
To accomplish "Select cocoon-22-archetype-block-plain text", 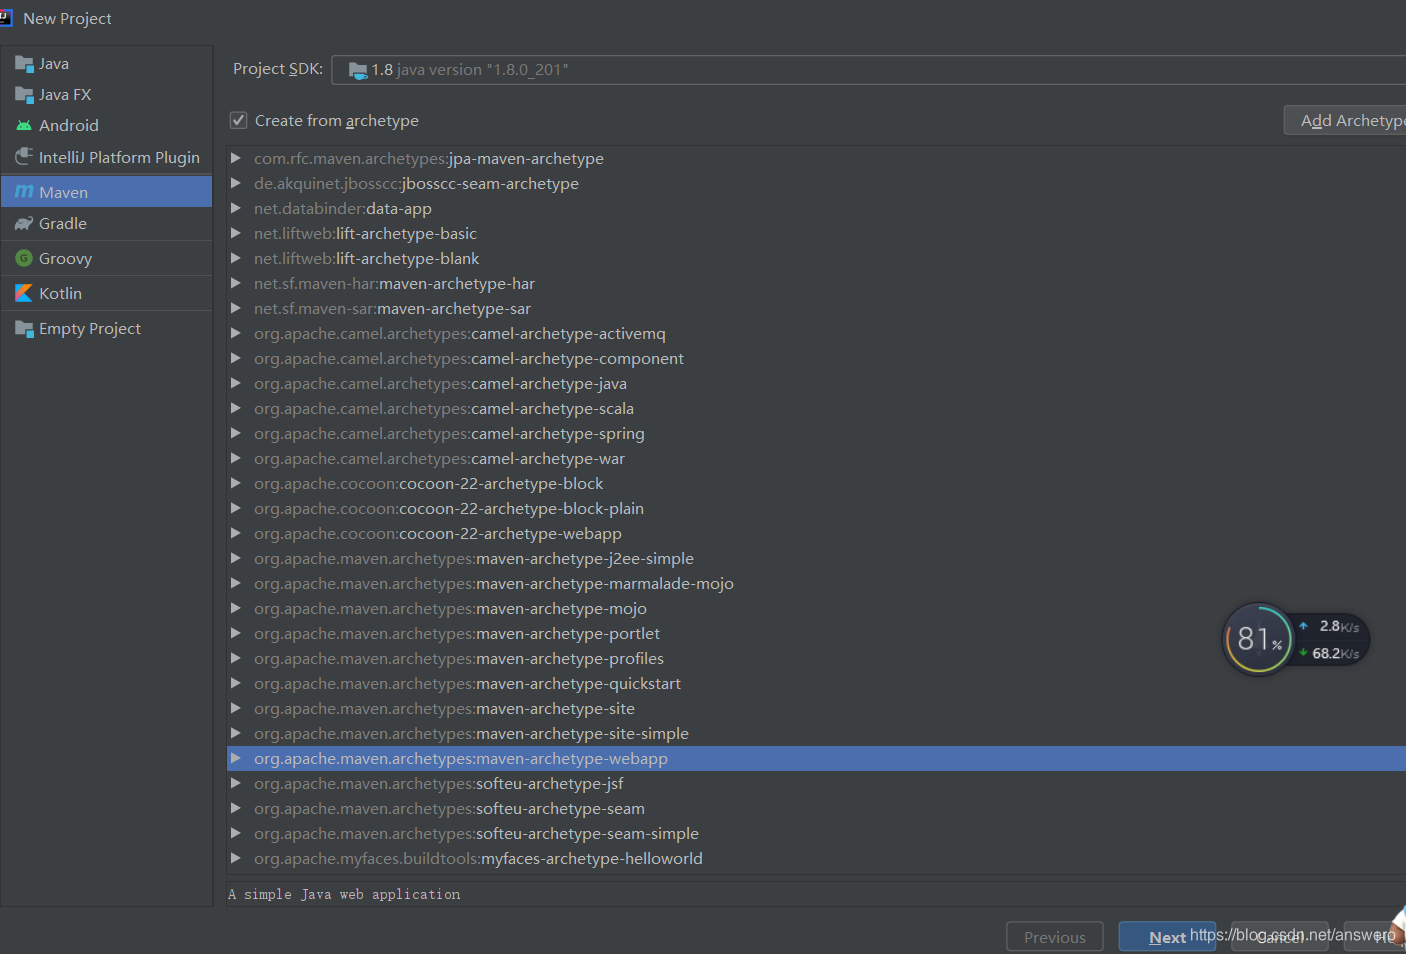I will (x=521, y=508).
